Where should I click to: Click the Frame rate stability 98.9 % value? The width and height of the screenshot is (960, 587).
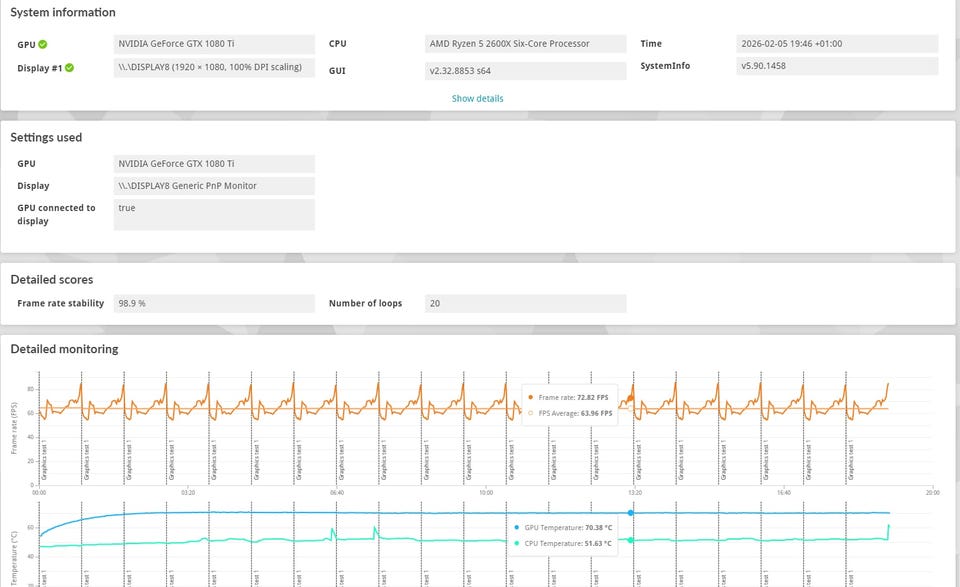click(x=214, y=303)
